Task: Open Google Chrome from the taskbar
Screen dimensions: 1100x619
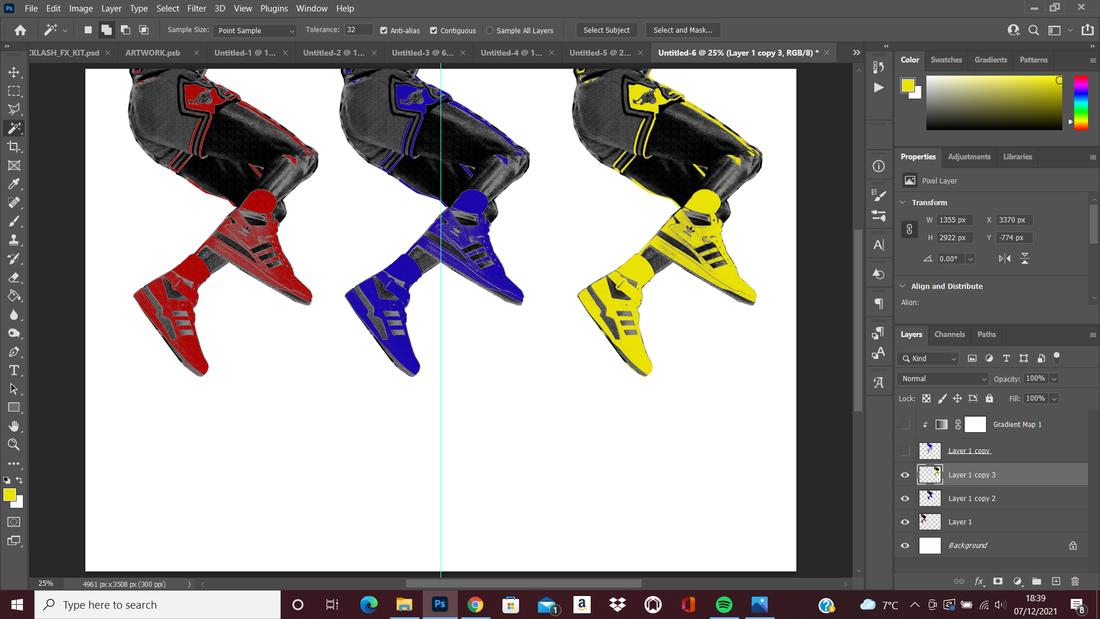Action: (x=476, y=604)
